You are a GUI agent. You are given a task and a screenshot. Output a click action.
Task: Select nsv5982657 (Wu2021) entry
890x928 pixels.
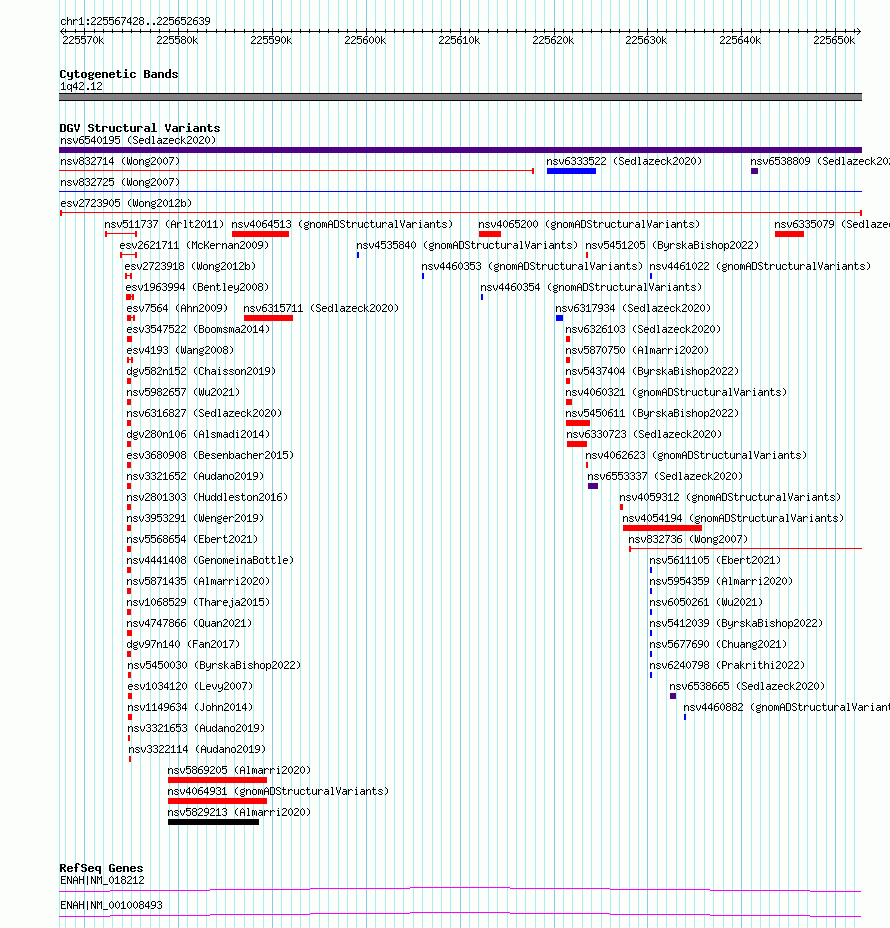point(183,392)
